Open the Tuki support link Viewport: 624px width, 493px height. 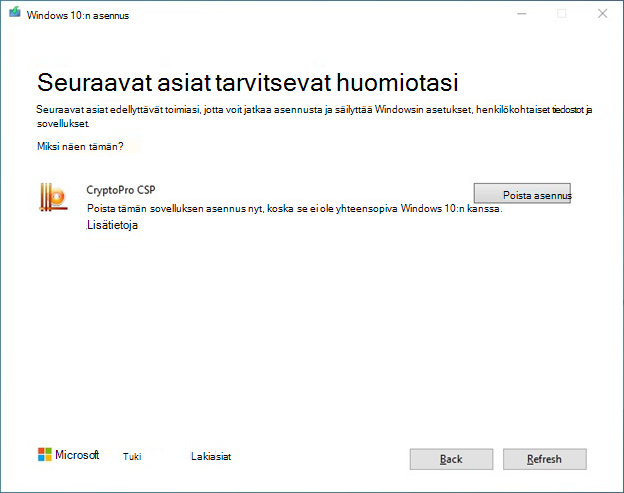click(x=132, y=456)
